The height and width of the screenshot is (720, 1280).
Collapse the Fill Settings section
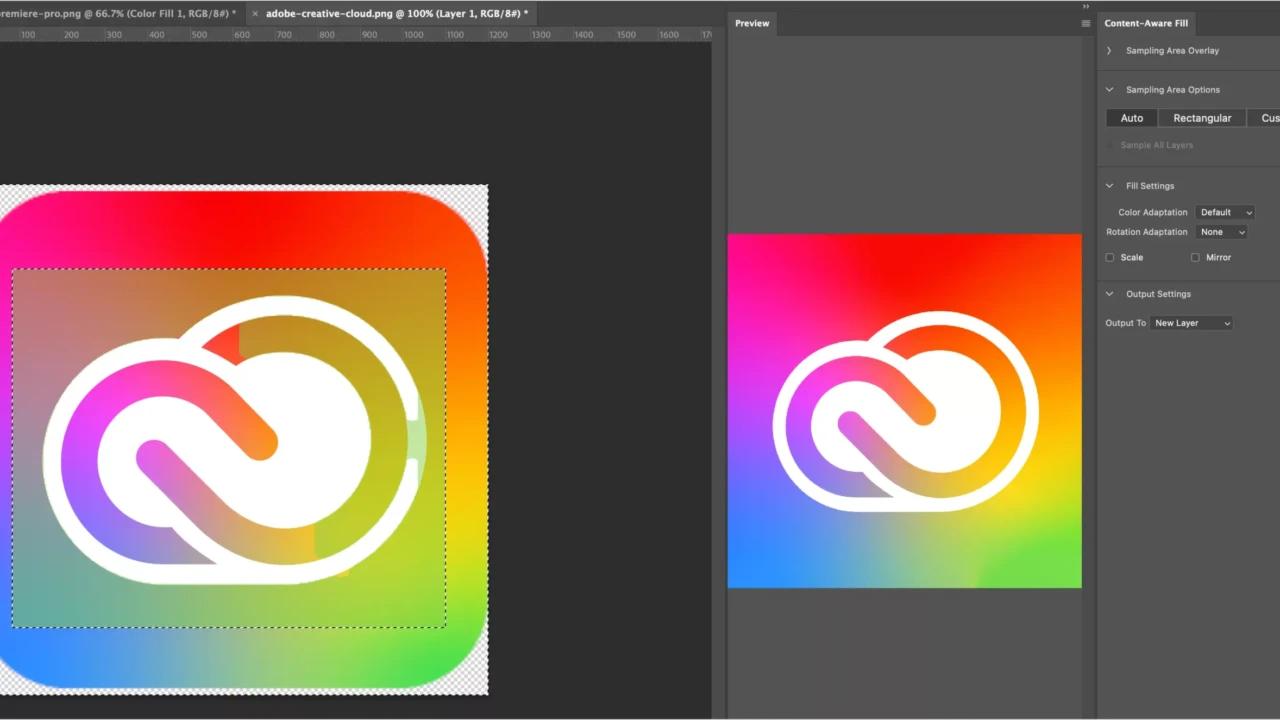pyautogui.click(x=1108, y=185)
